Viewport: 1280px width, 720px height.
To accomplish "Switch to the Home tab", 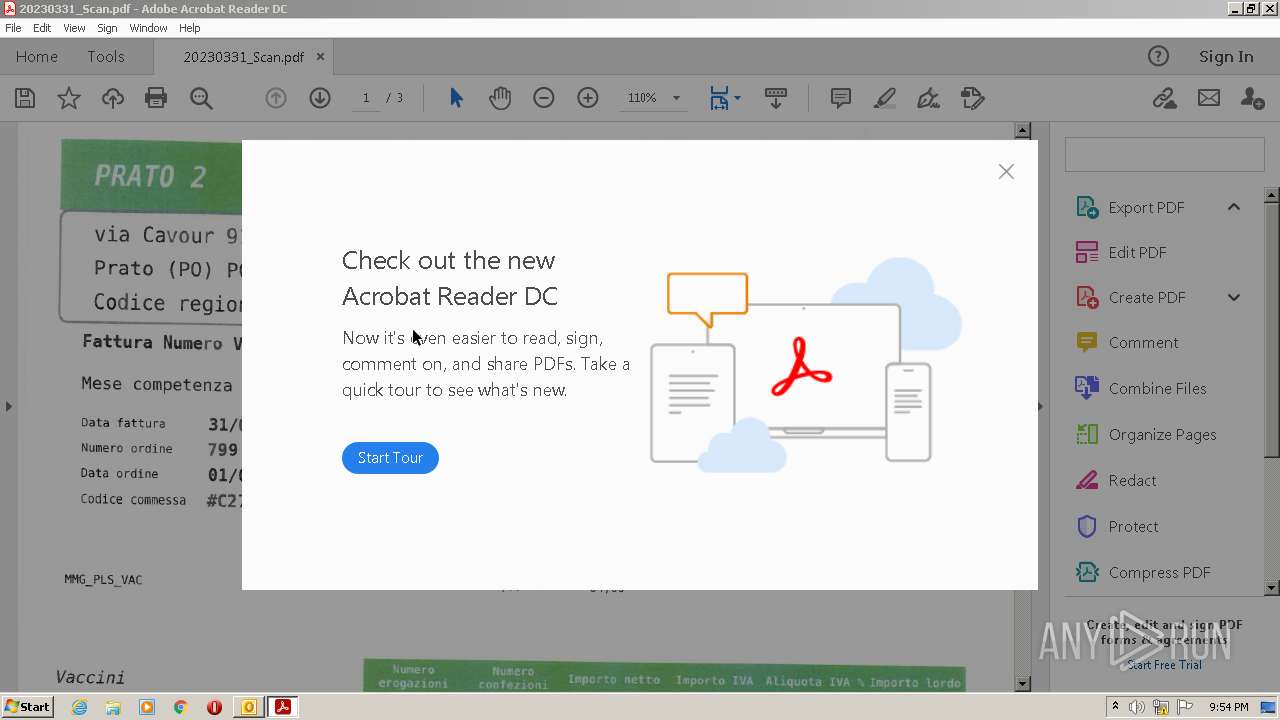I will (37, 57).
